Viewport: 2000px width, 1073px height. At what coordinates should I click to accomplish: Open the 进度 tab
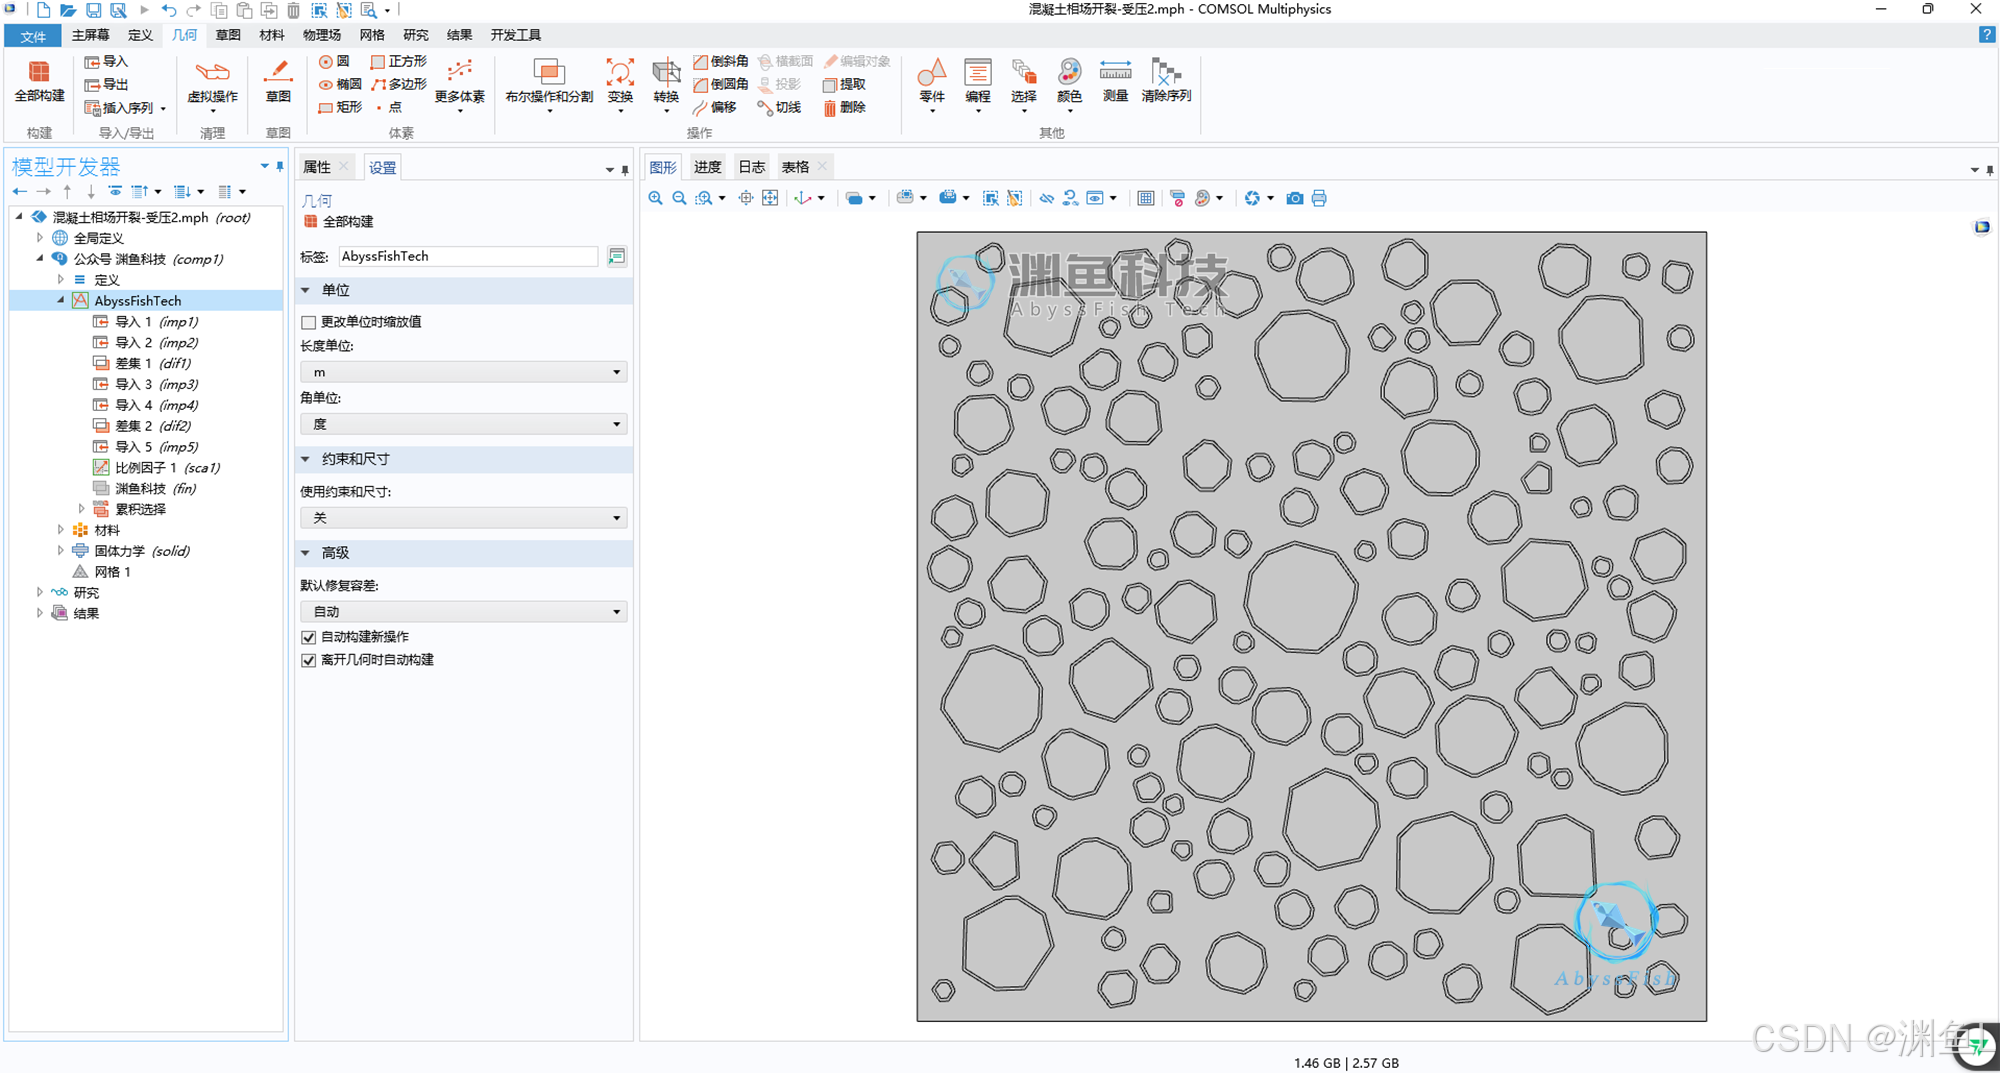click(x=707, y=167)
